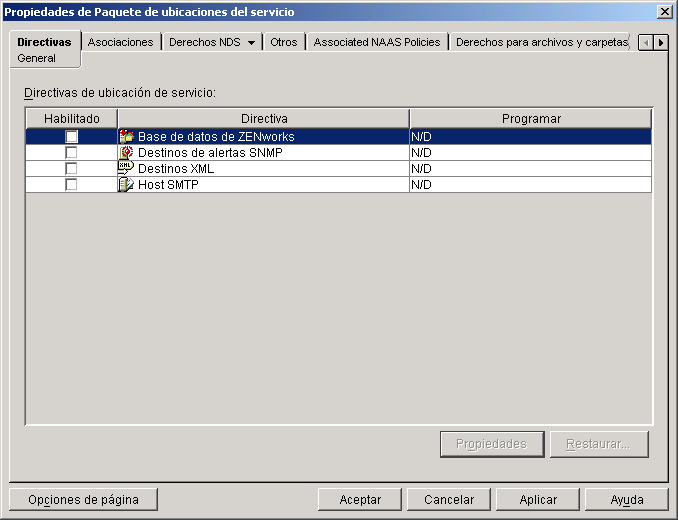Viewport: 678px width, 520px height.
Task: Click Cancelar to dismiss the dialog
Action: pos(449,500)
